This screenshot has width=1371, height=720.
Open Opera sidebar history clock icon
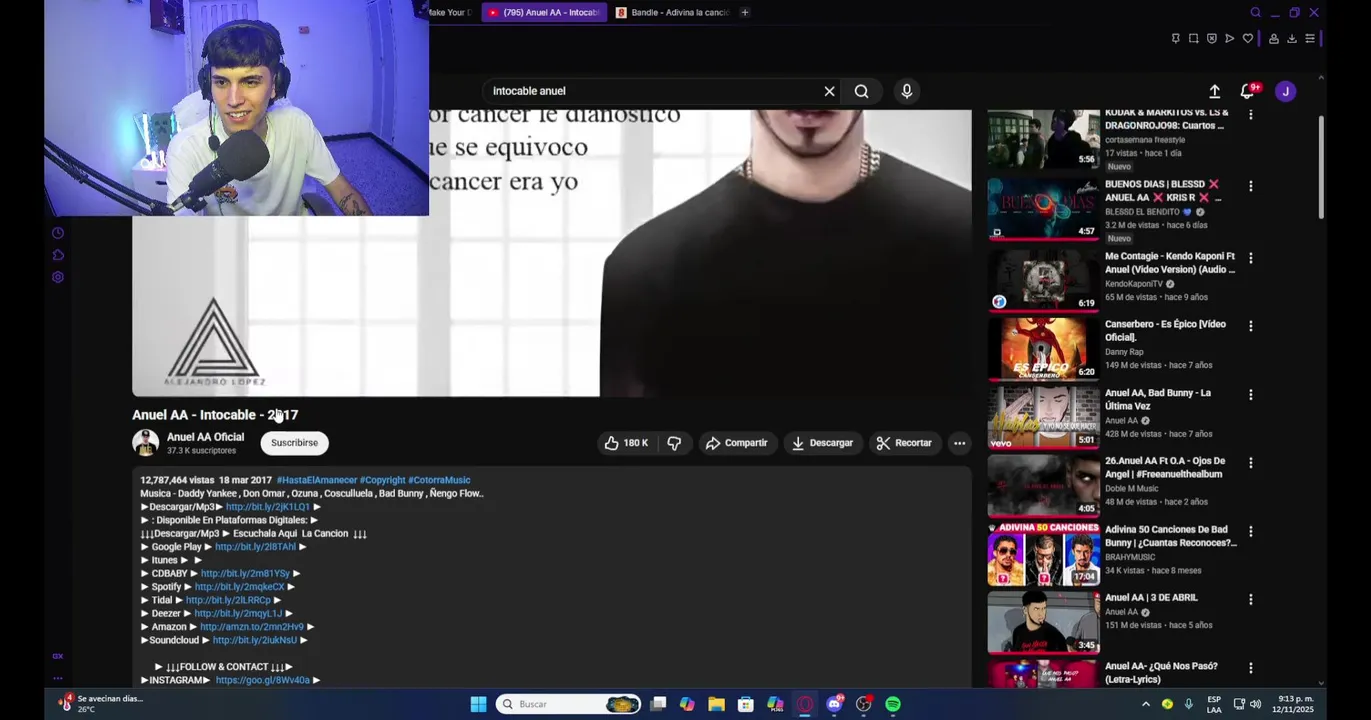tap(58, 233)
